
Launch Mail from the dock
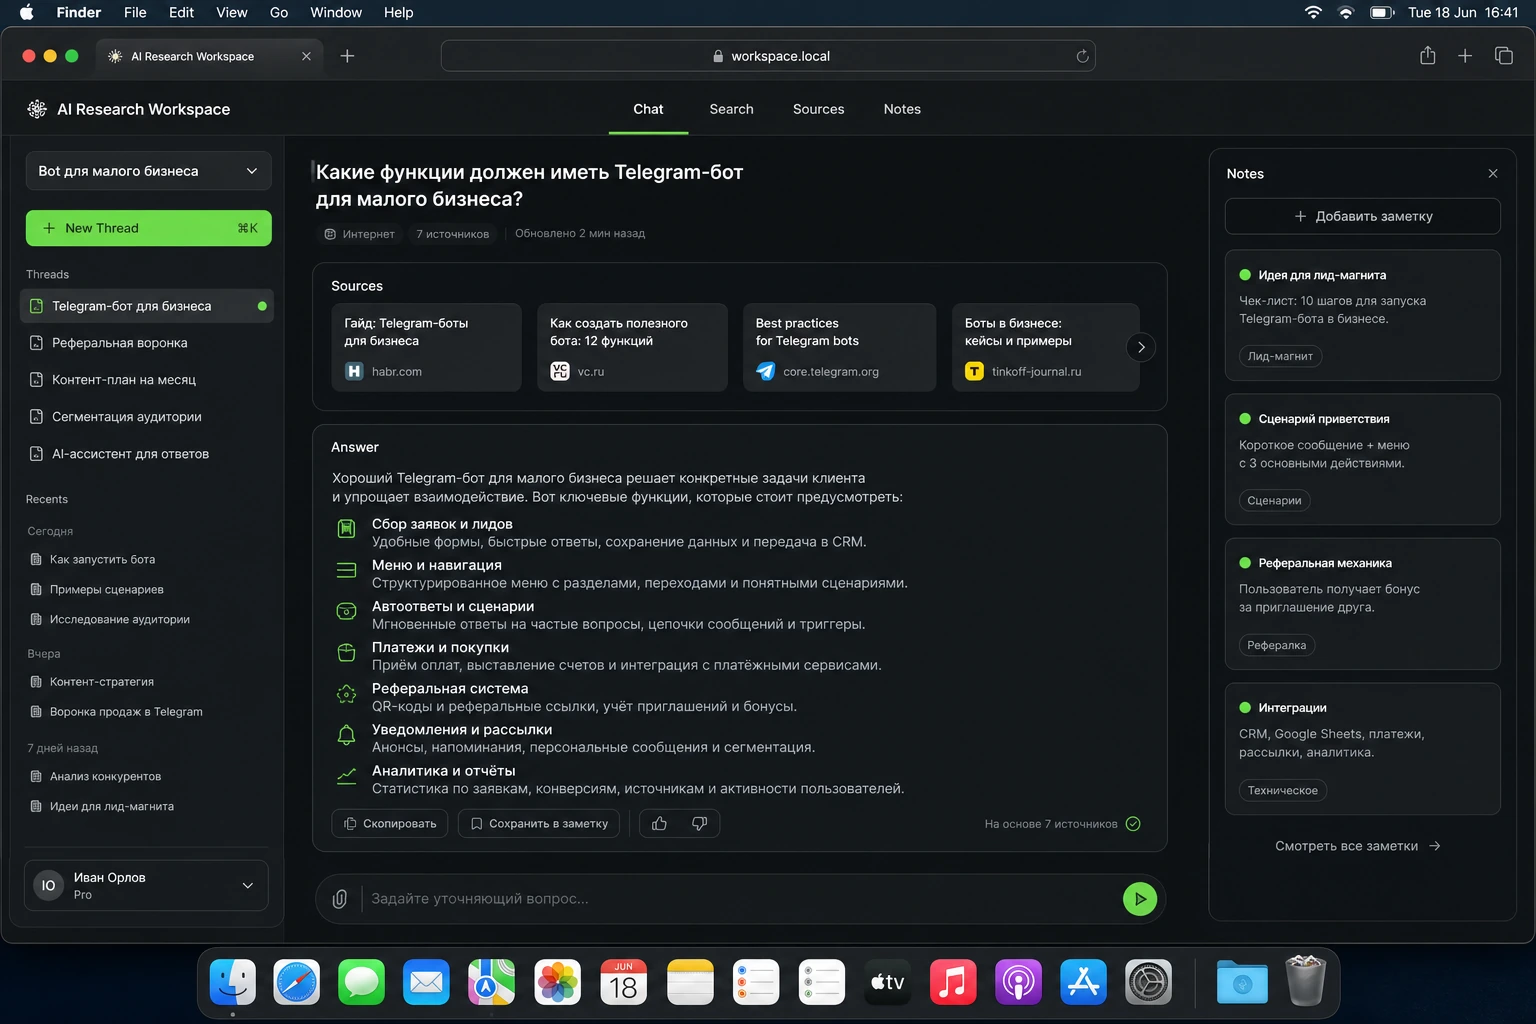427,982
